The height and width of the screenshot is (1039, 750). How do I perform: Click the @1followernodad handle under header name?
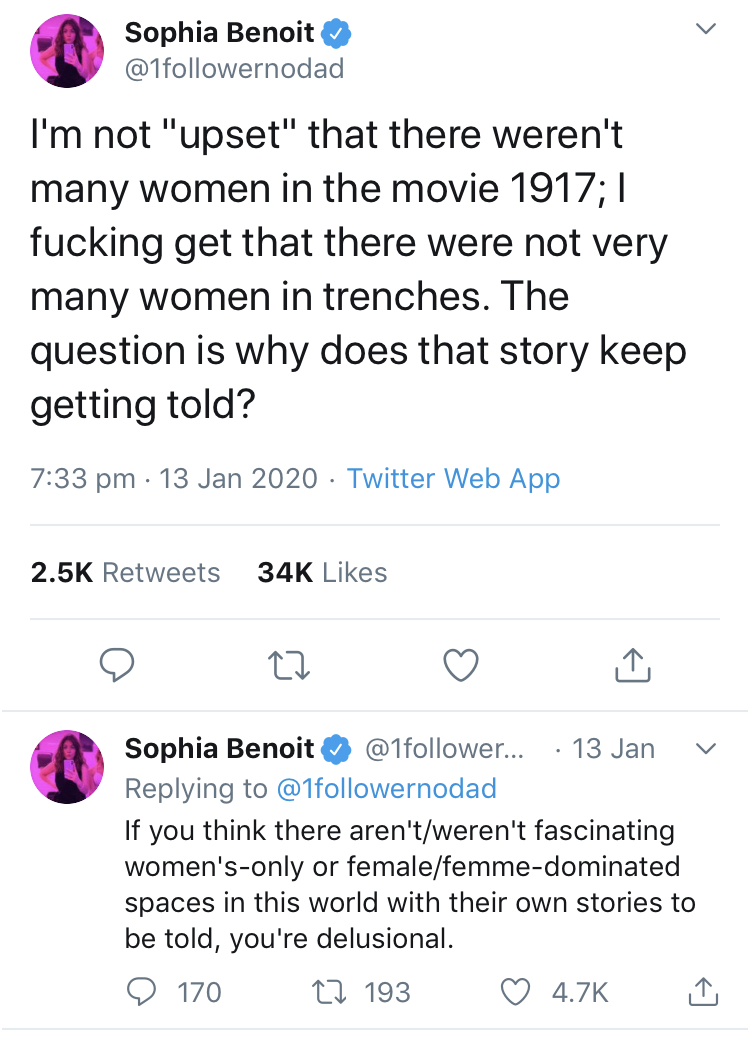[x=235, y=68]
